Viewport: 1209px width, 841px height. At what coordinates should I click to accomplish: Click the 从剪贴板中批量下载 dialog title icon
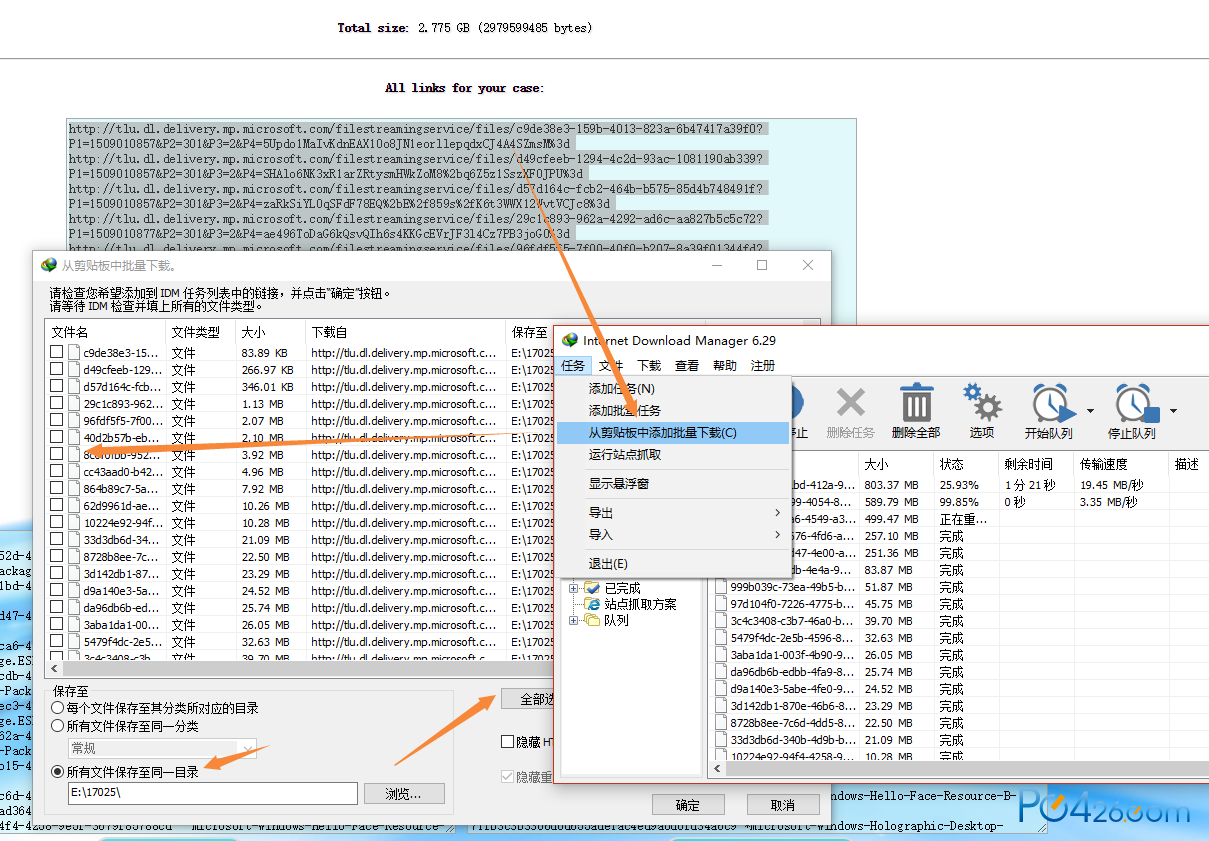pos(48,265)
